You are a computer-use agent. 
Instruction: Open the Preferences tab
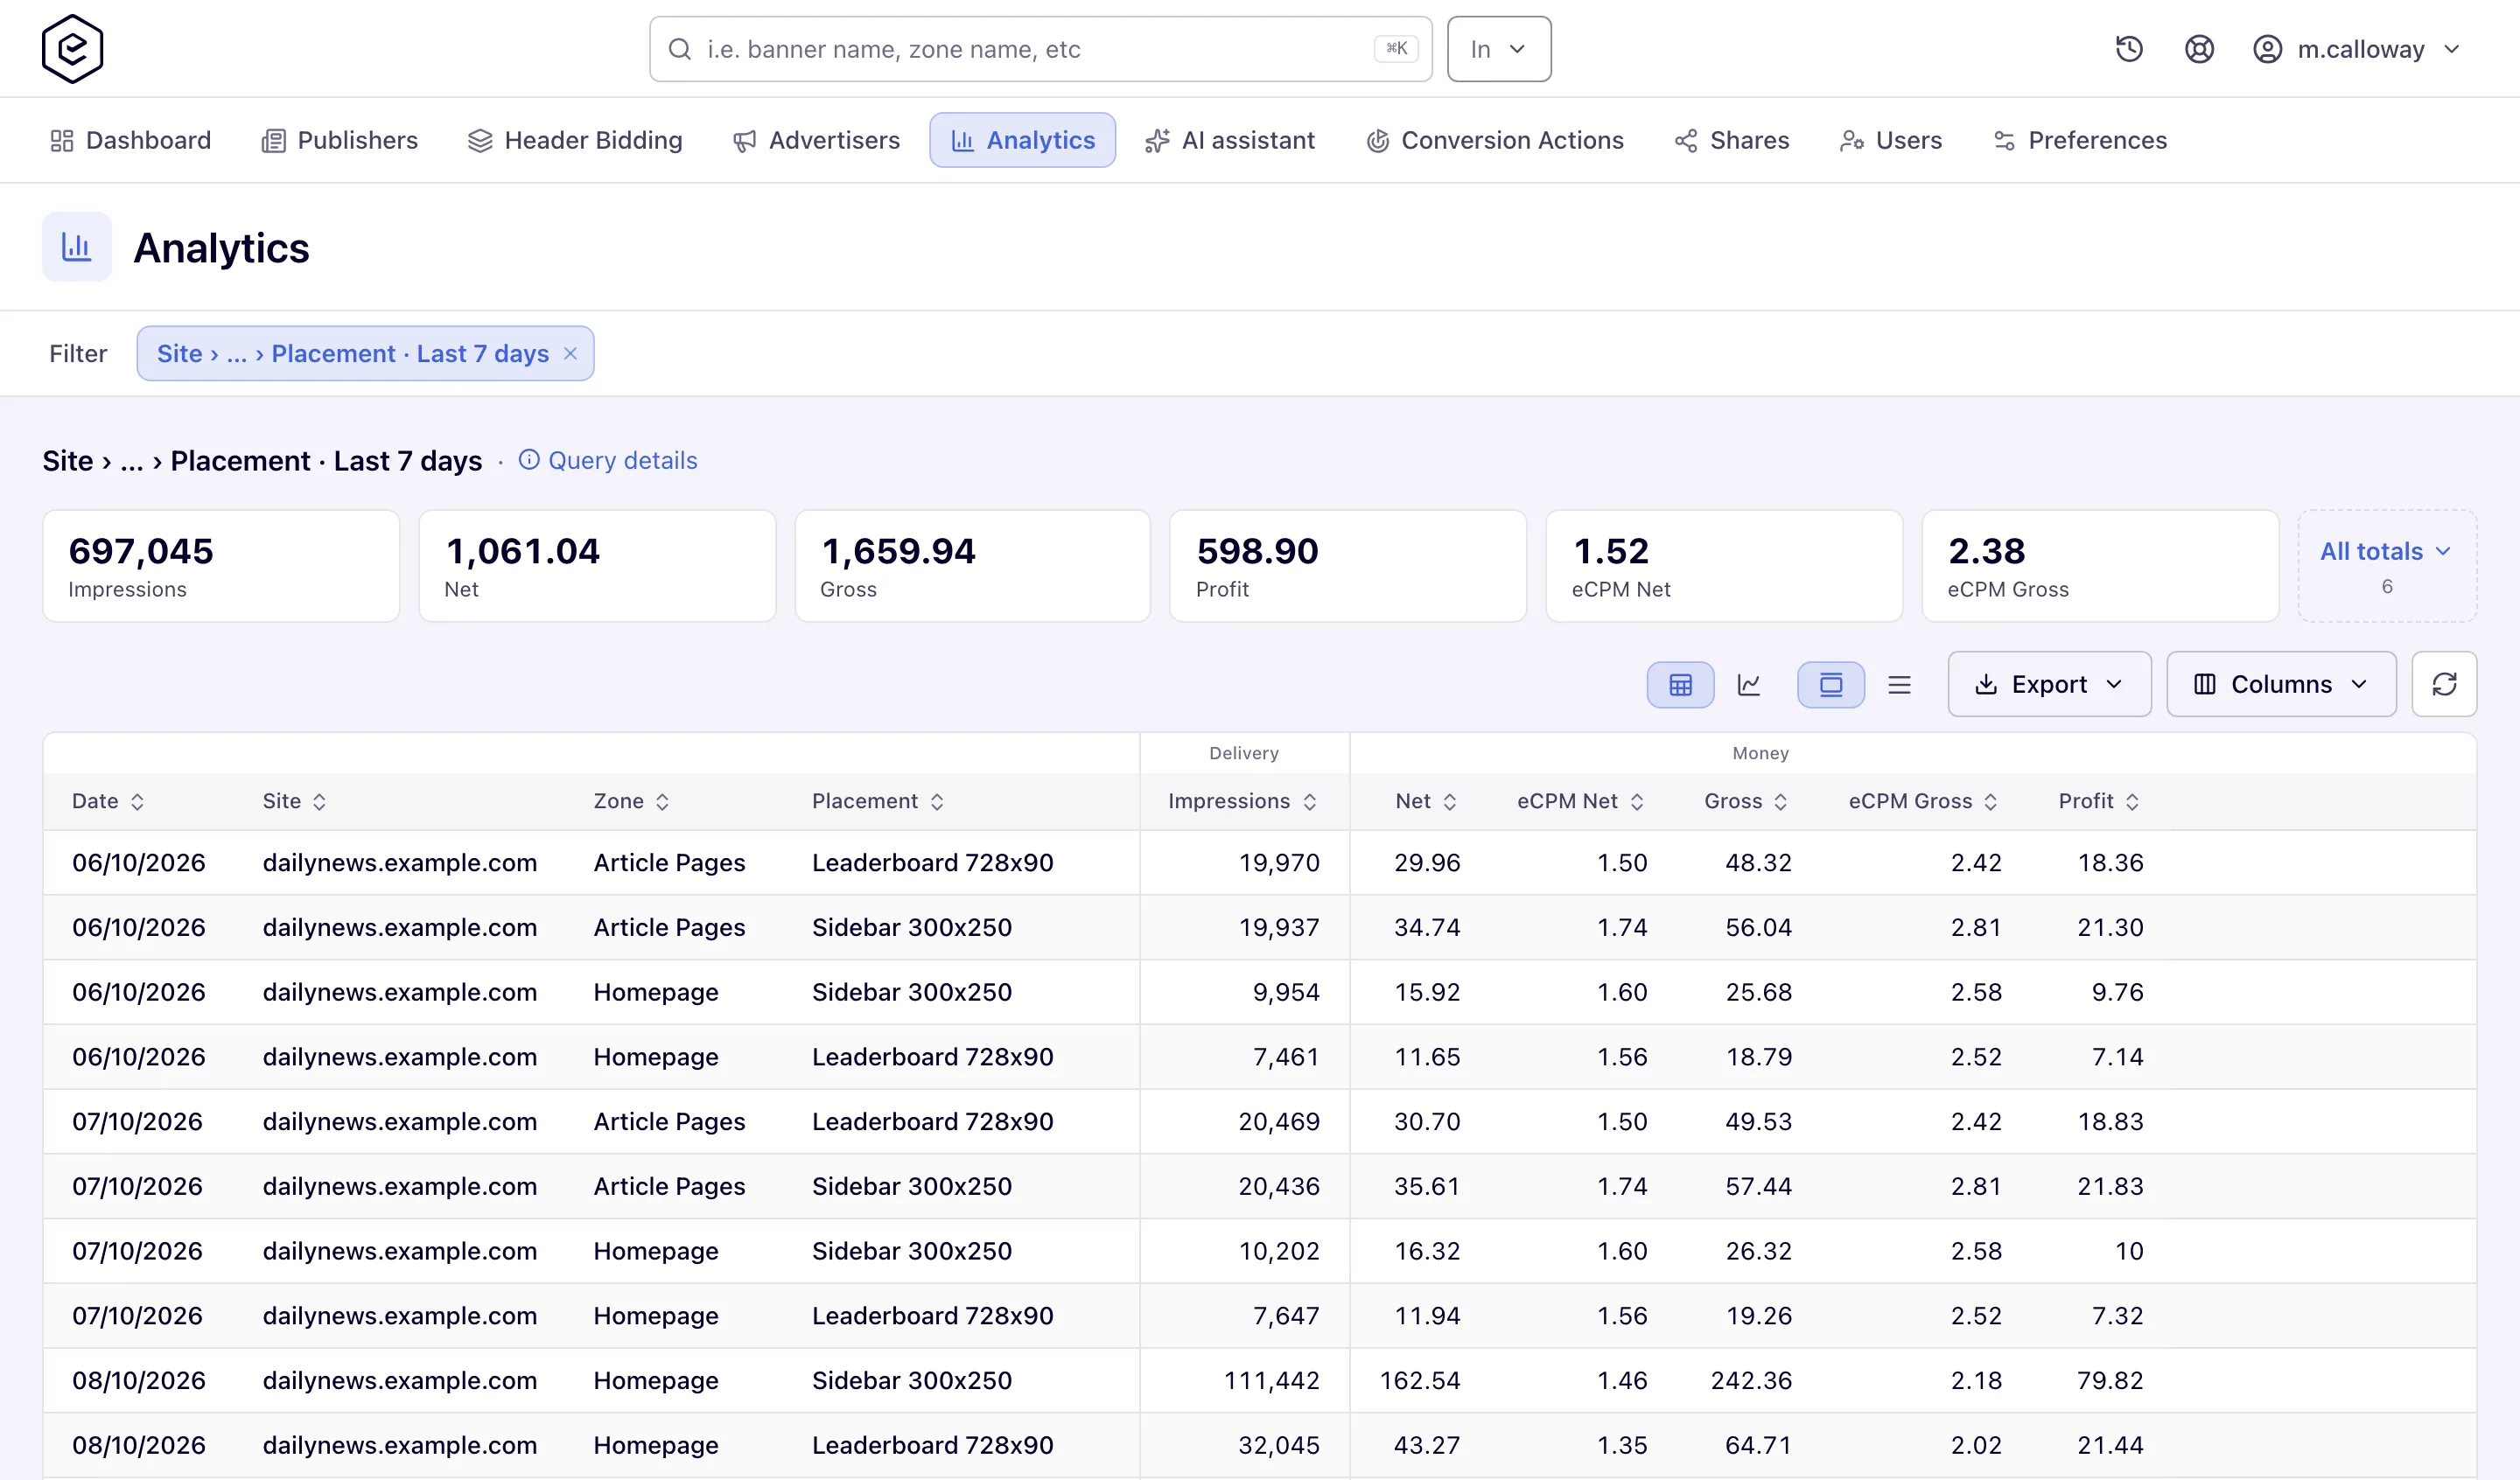pyautogui.click(x=2080, y=140)
